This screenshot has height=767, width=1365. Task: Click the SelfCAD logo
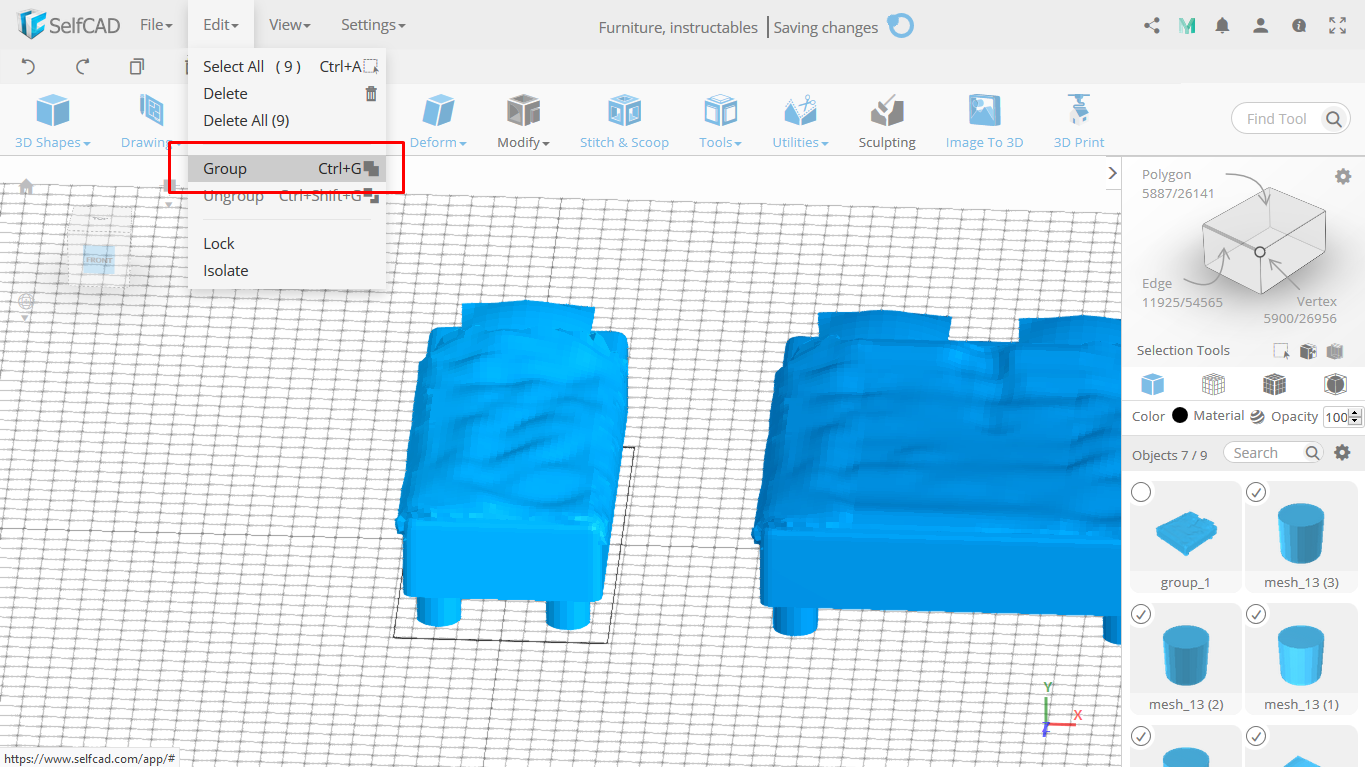[x=68, y=25]
